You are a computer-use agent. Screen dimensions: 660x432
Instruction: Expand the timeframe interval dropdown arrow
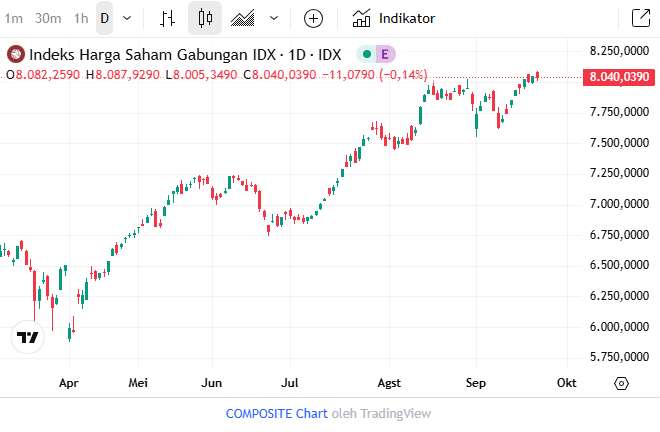click(126, 18)
